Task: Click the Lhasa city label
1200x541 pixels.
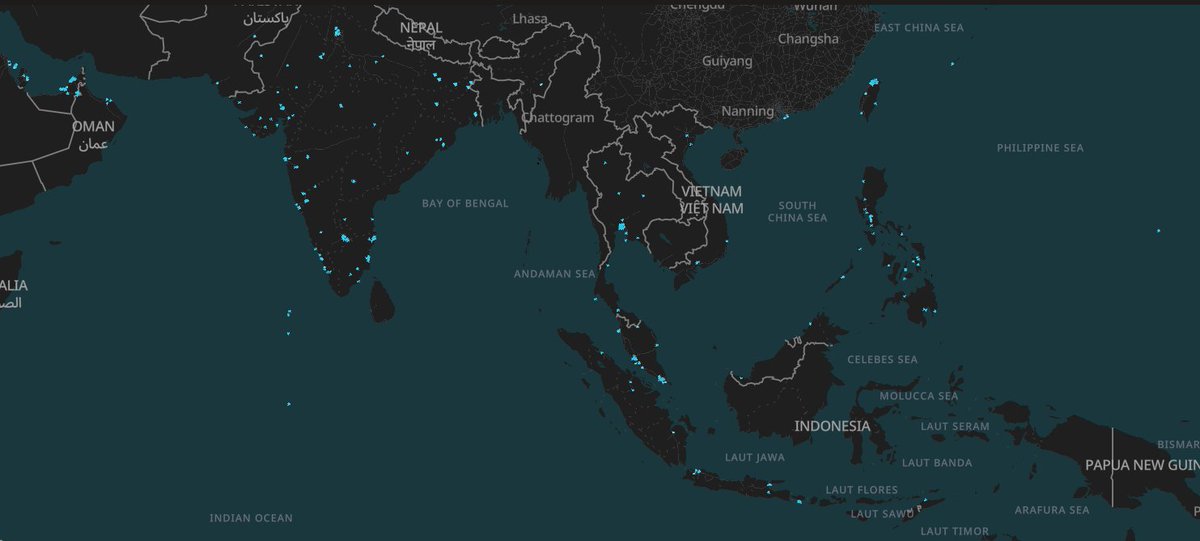Action: (x=530, y=18)
